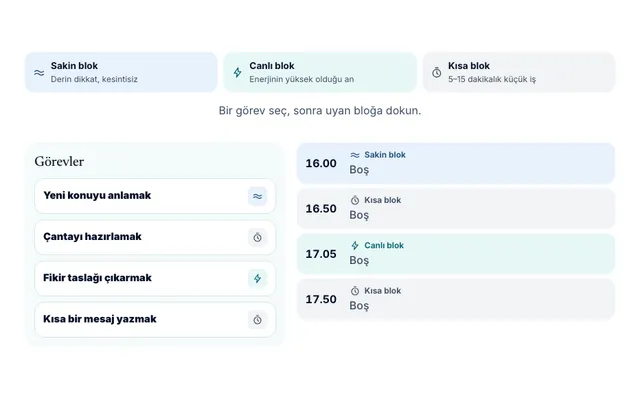Click lightning icon on Fikir taslağı çıkarmak task

[257, 279]
